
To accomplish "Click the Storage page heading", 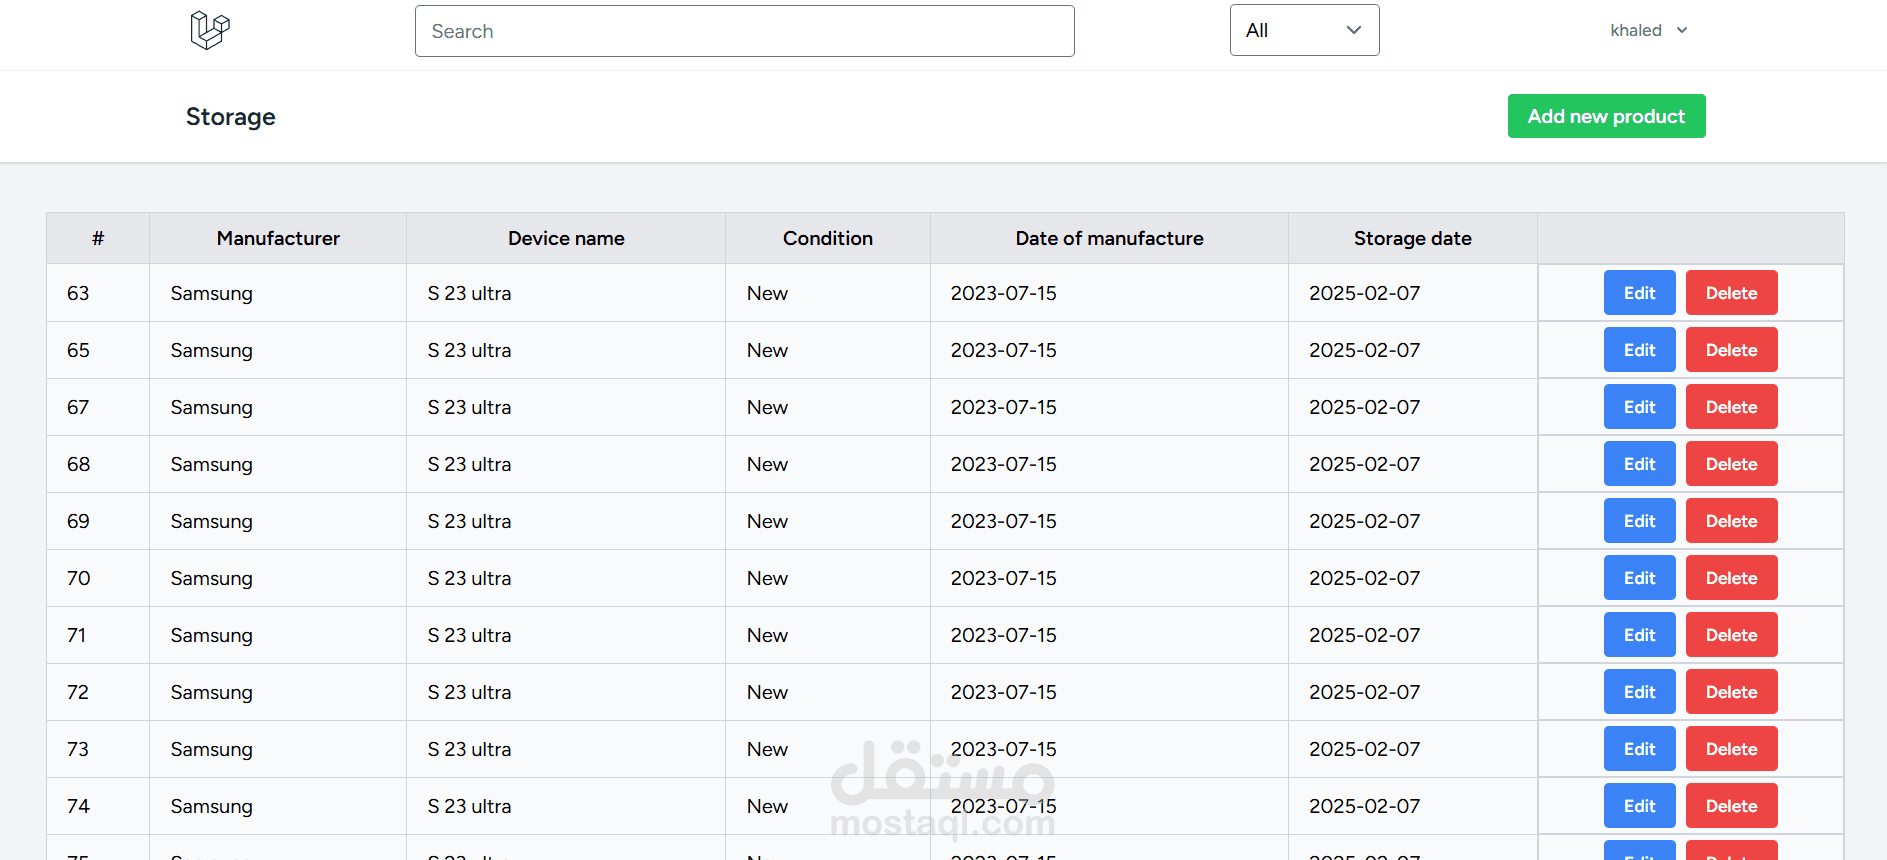I will point(231,117).
